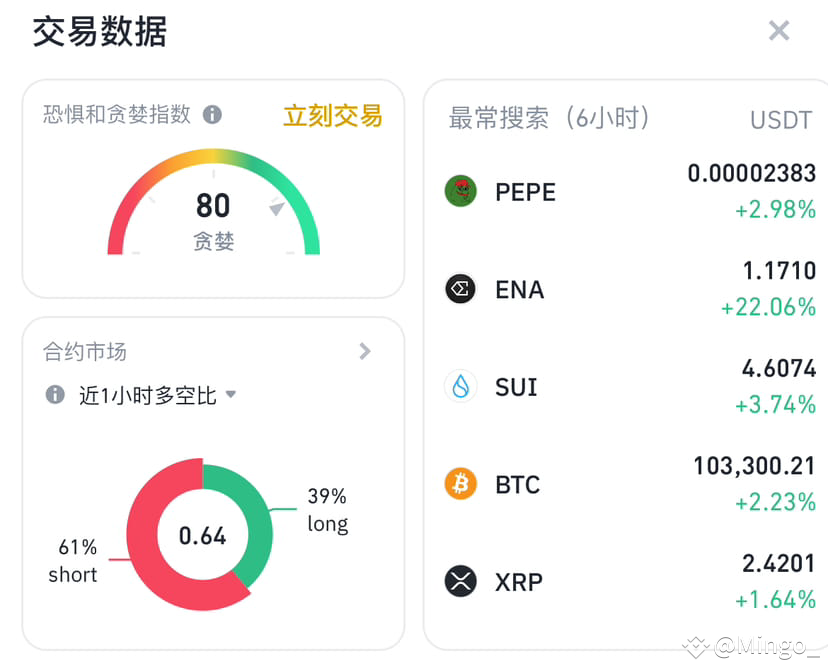Open long/short ratio info icon
The width and height of the screenshot is (828, 668).
click(55, 394)
